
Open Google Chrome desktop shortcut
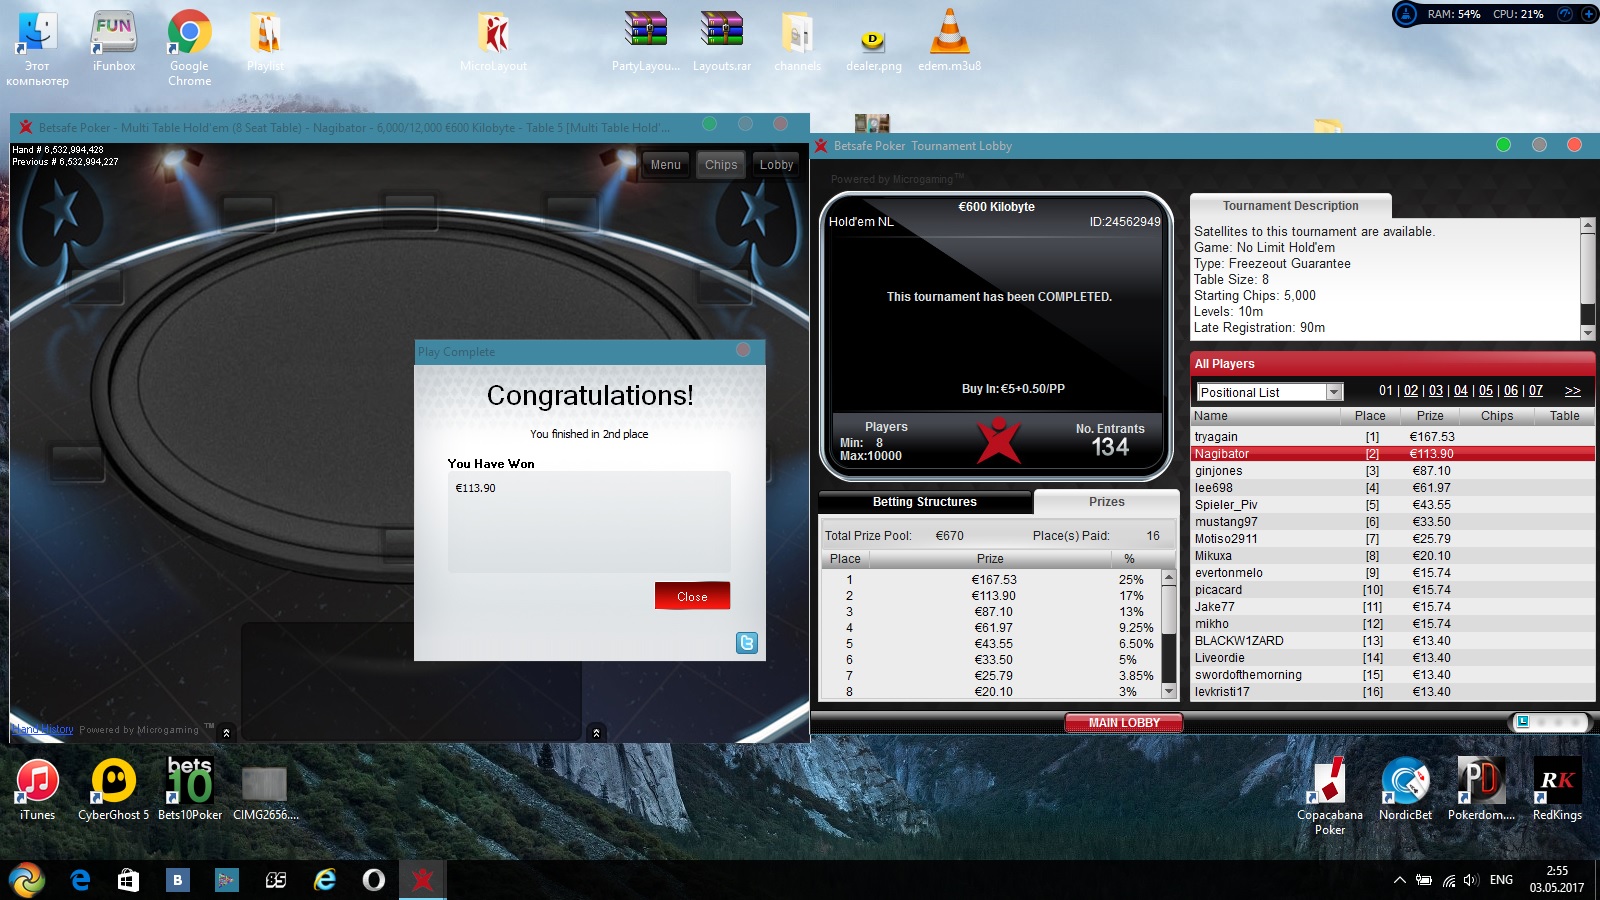point(189,47)
